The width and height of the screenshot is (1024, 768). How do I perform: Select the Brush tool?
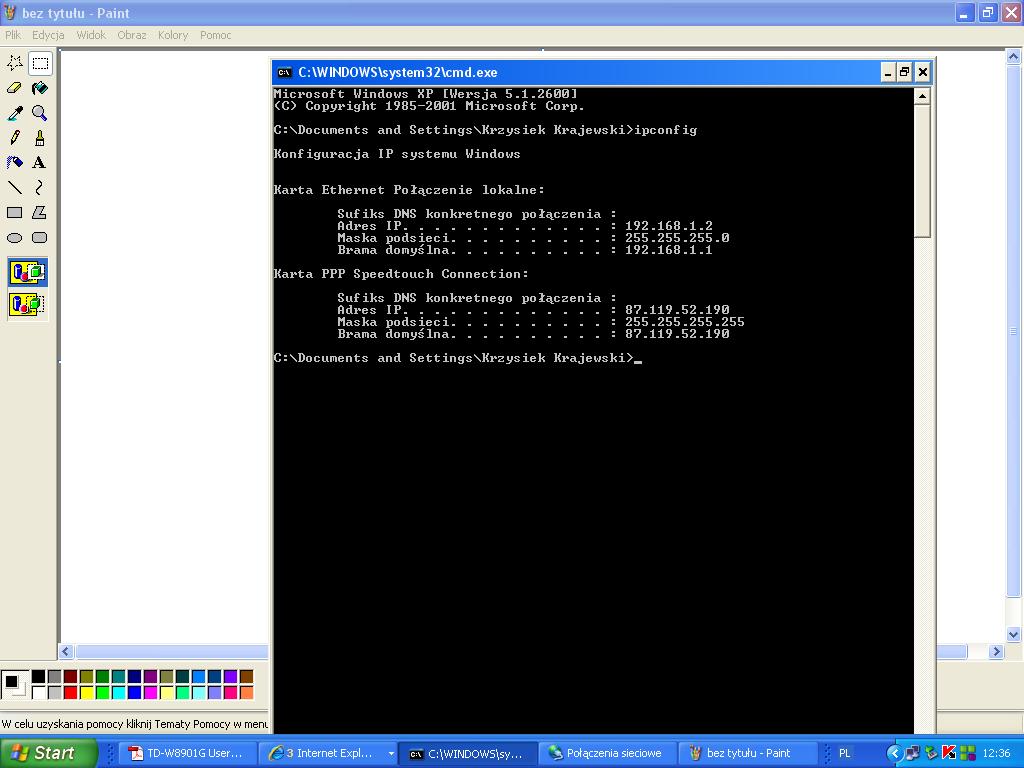pyautogui.click(x=40, y=138)
